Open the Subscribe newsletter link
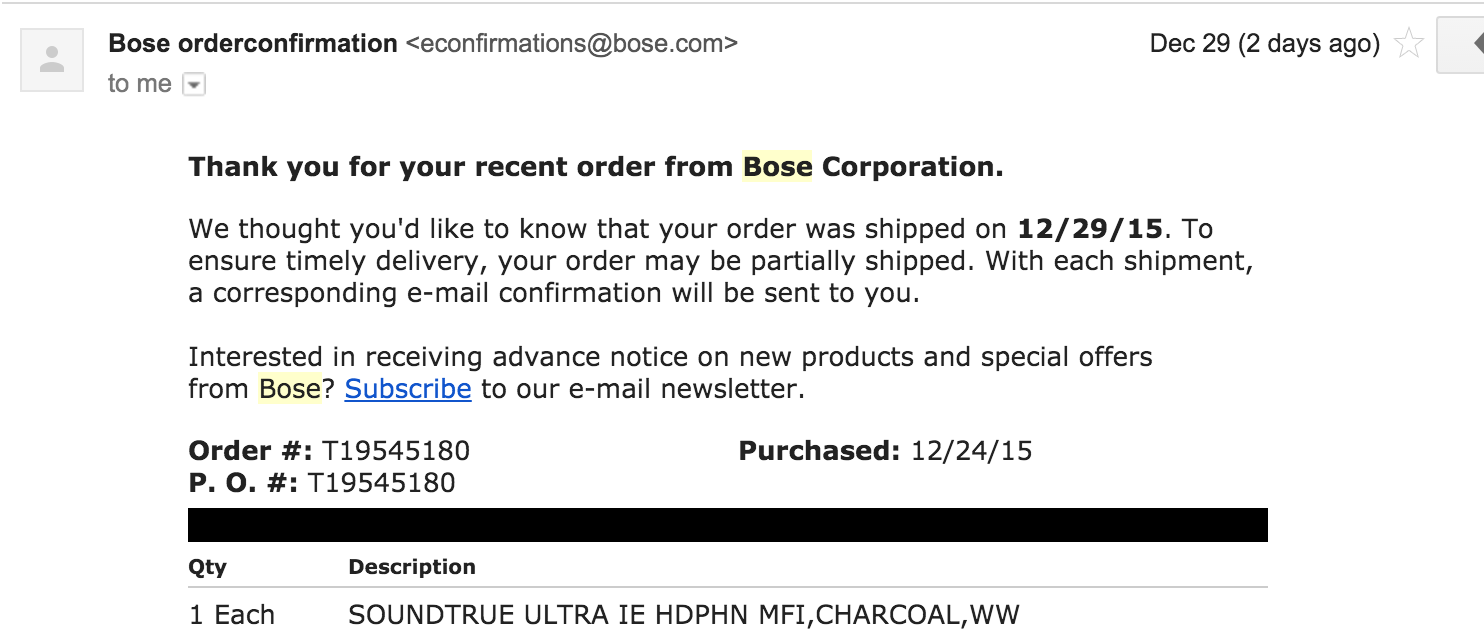This screenshot has width=1484, height=640. coord(408,389)
